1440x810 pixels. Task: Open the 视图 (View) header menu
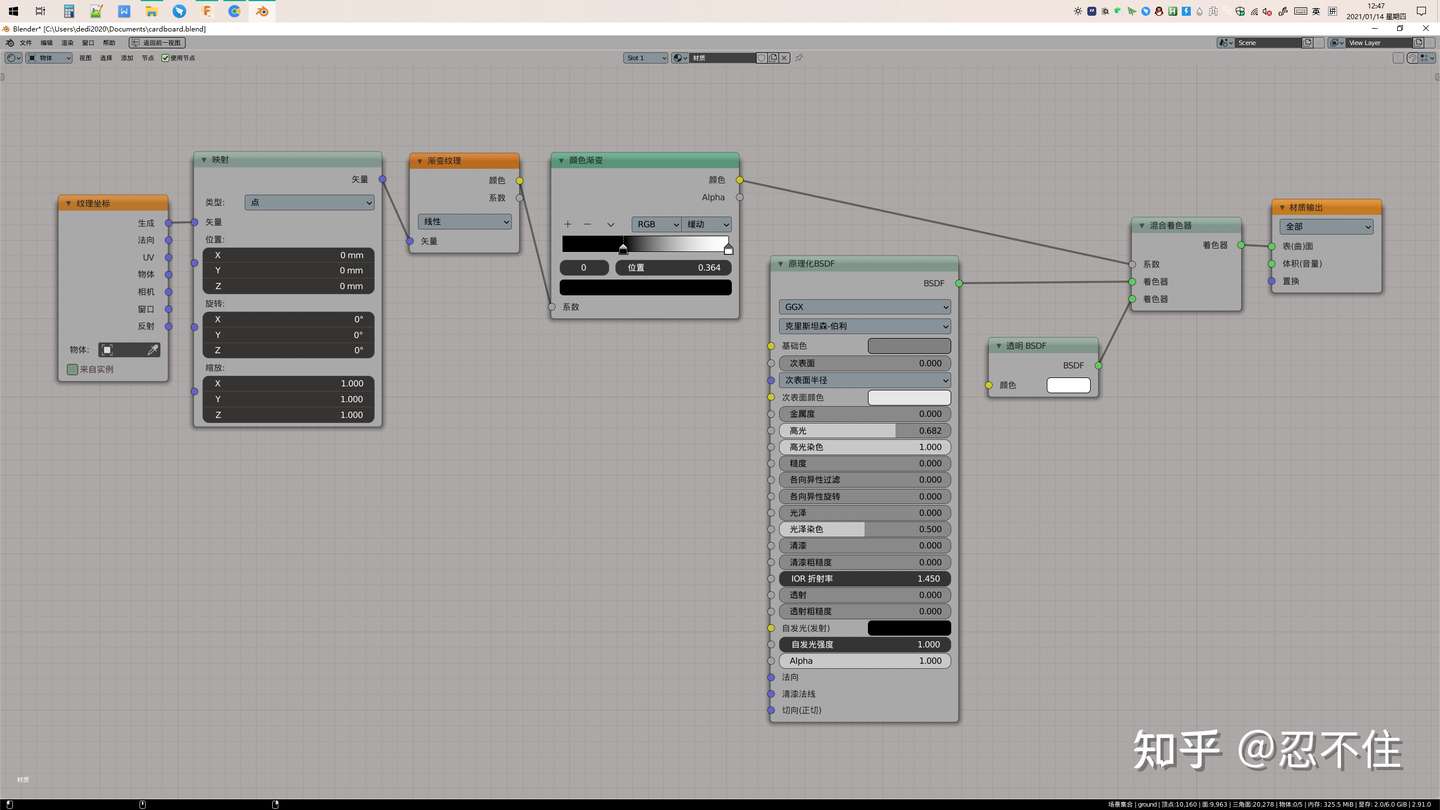pos(86,58)
